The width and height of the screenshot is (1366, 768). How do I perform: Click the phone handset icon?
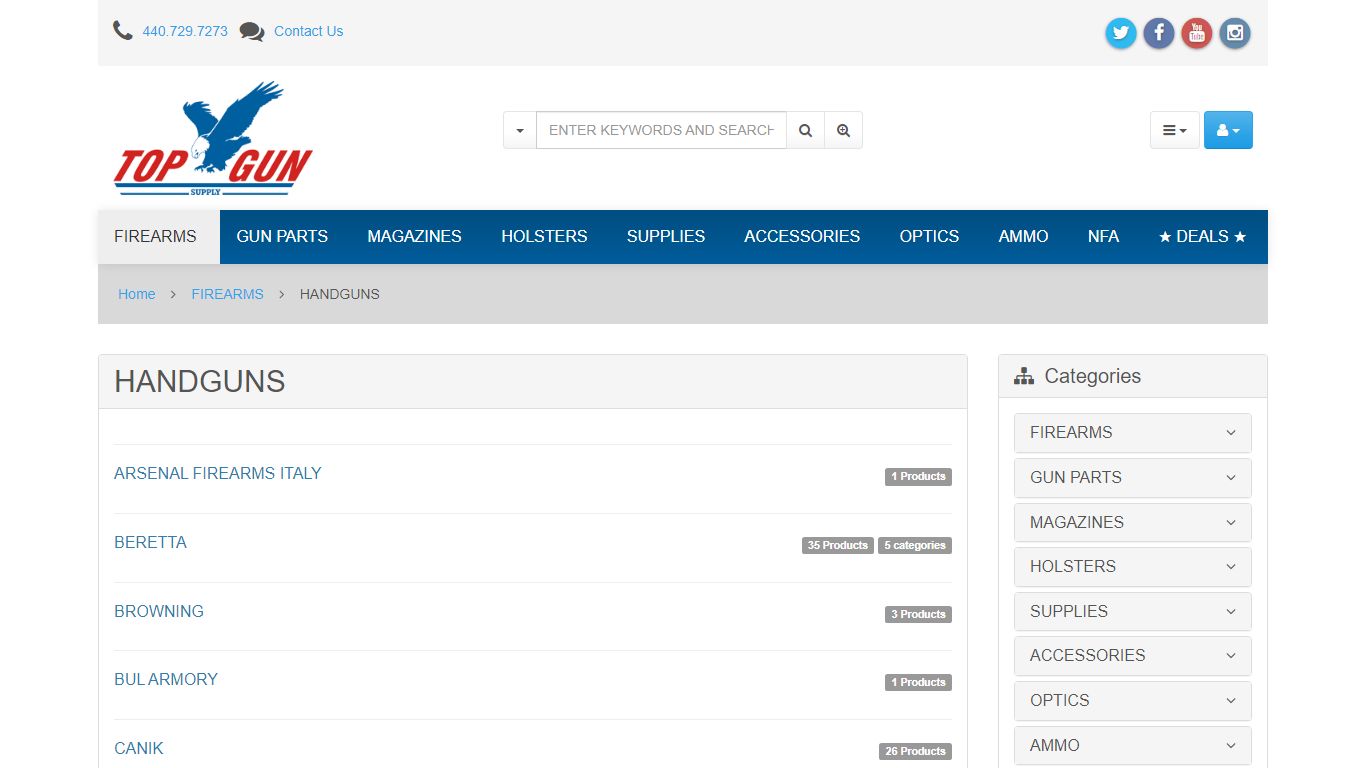click(x=123, y=31)
